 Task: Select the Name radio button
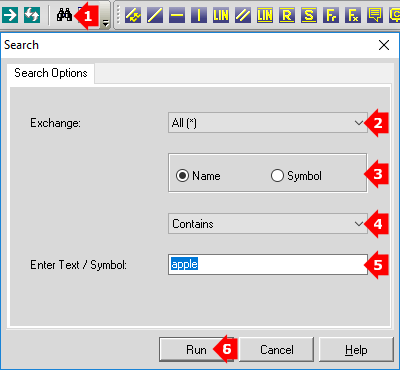pos(198,176)
